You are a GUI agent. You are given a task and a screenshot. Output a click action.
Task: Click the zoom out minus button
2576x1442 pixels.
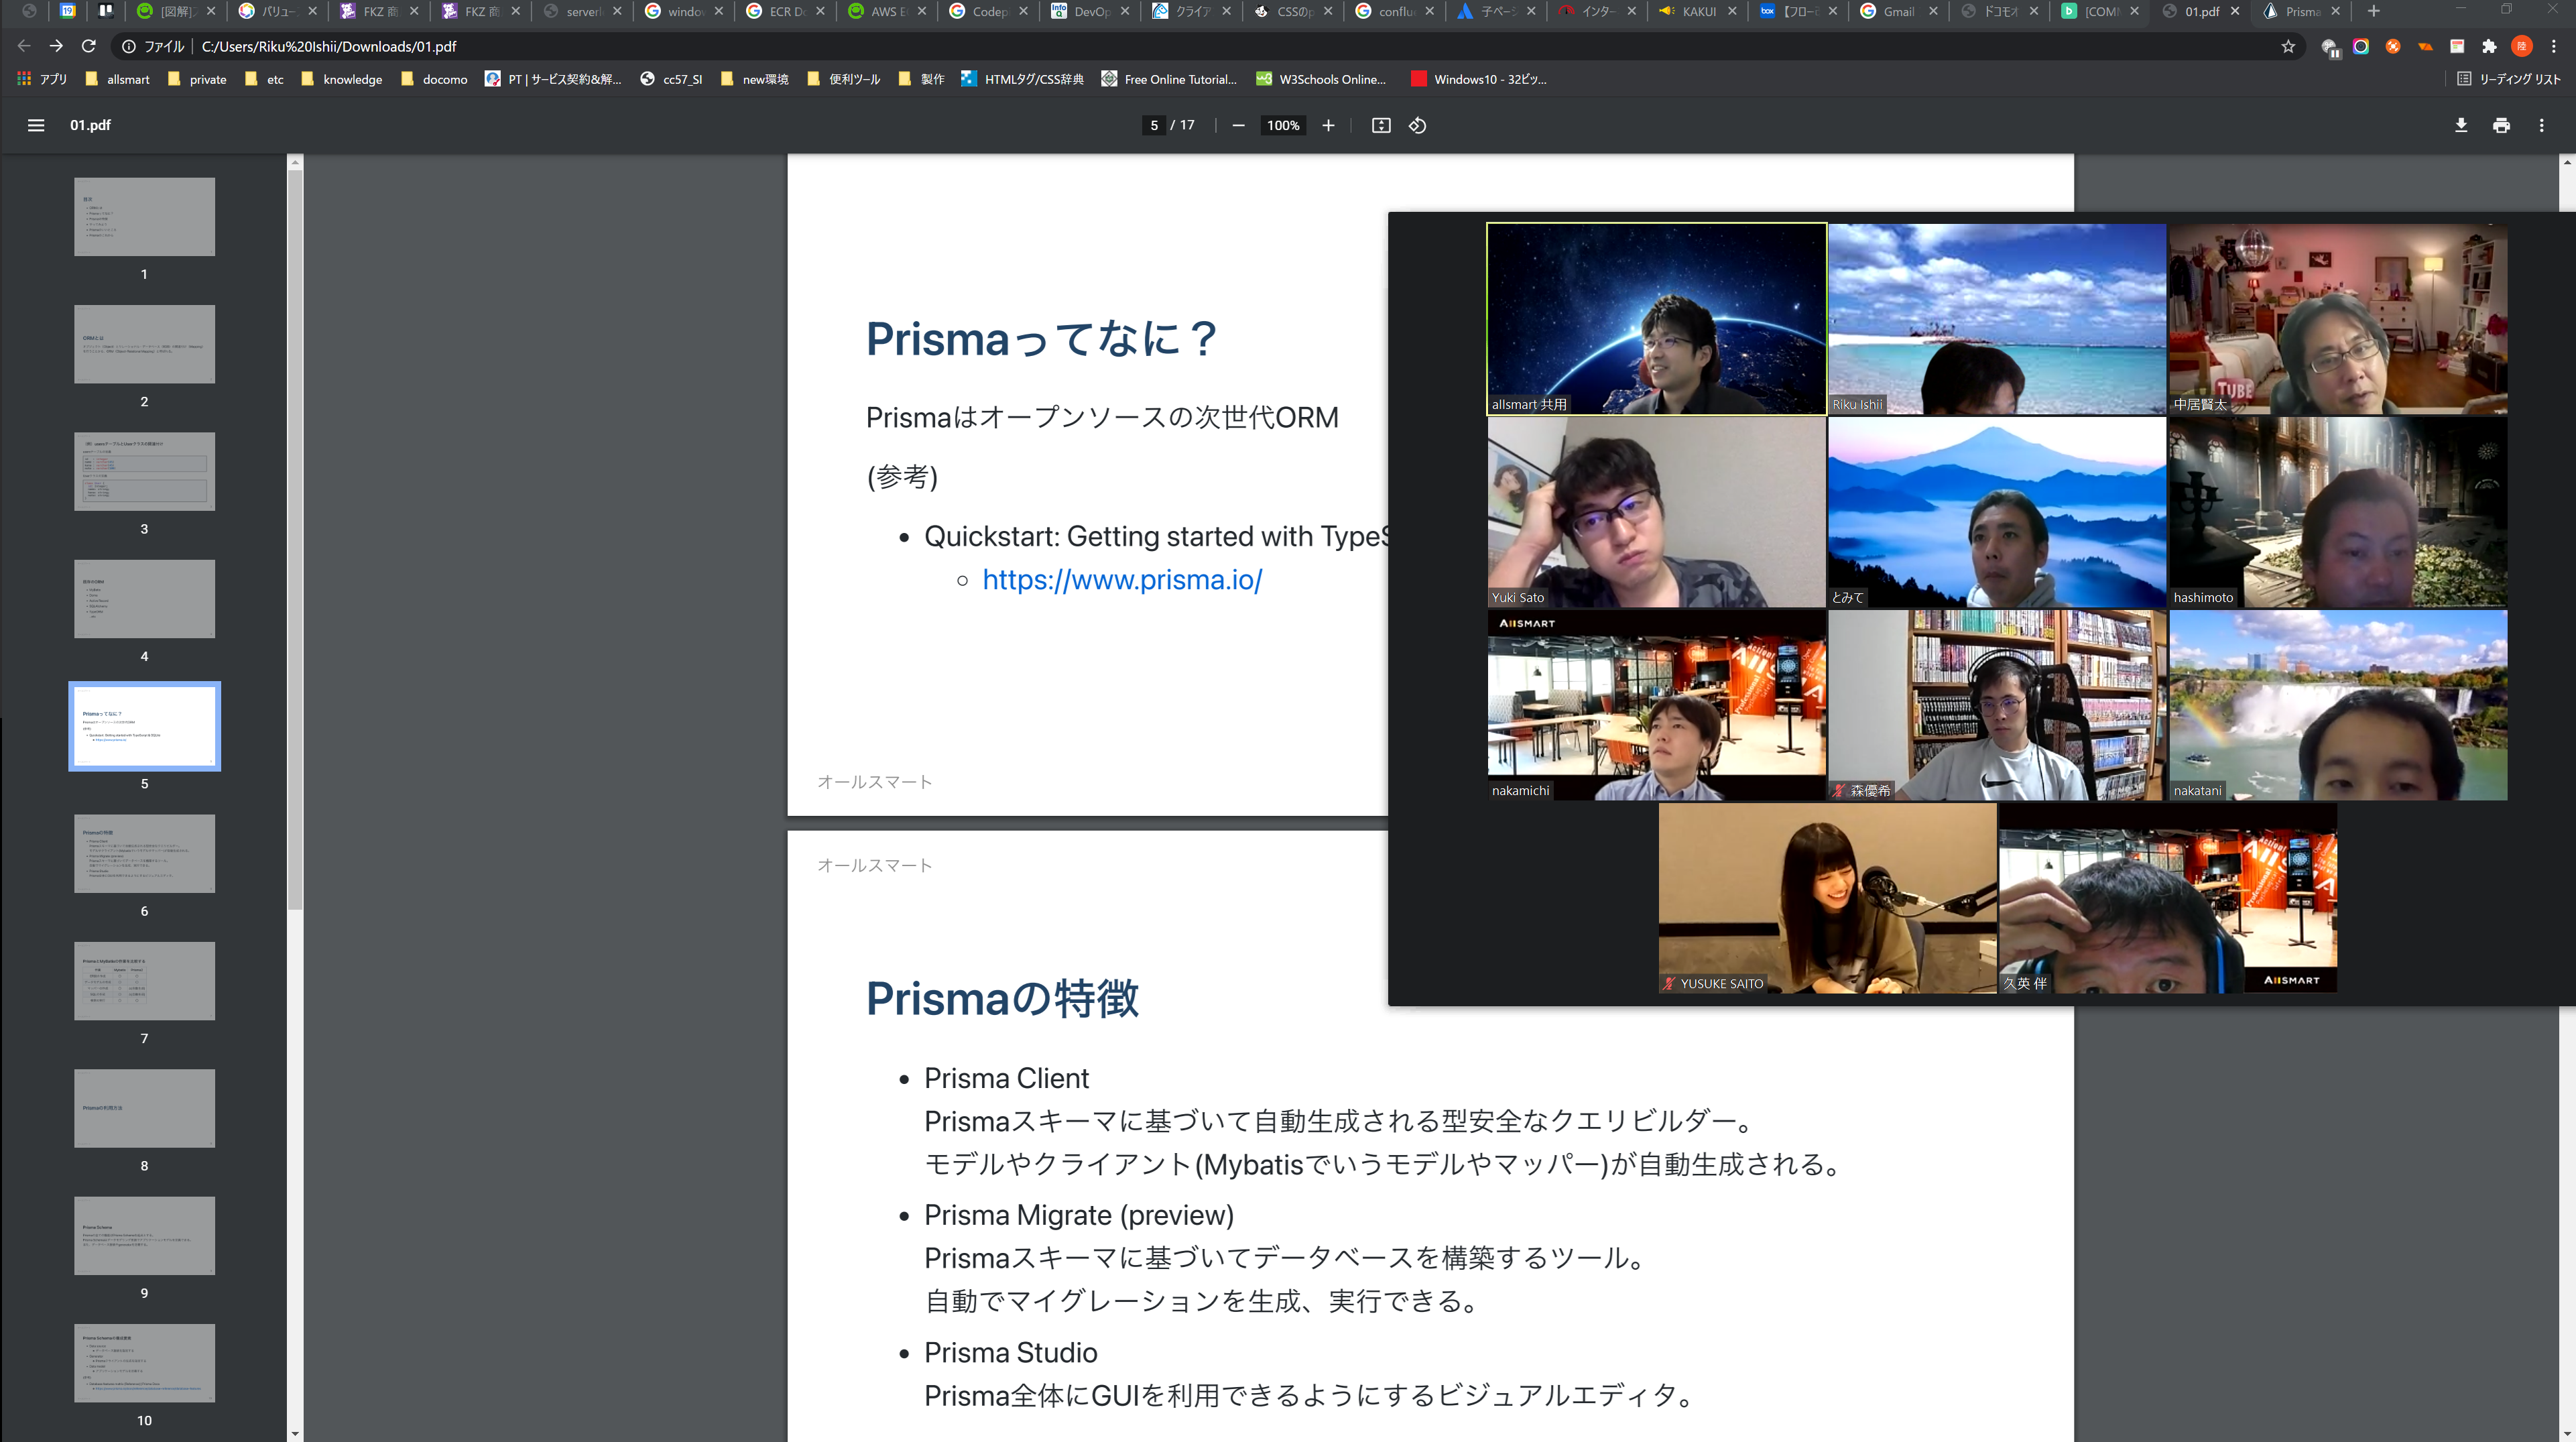[x=1238, y=125]
